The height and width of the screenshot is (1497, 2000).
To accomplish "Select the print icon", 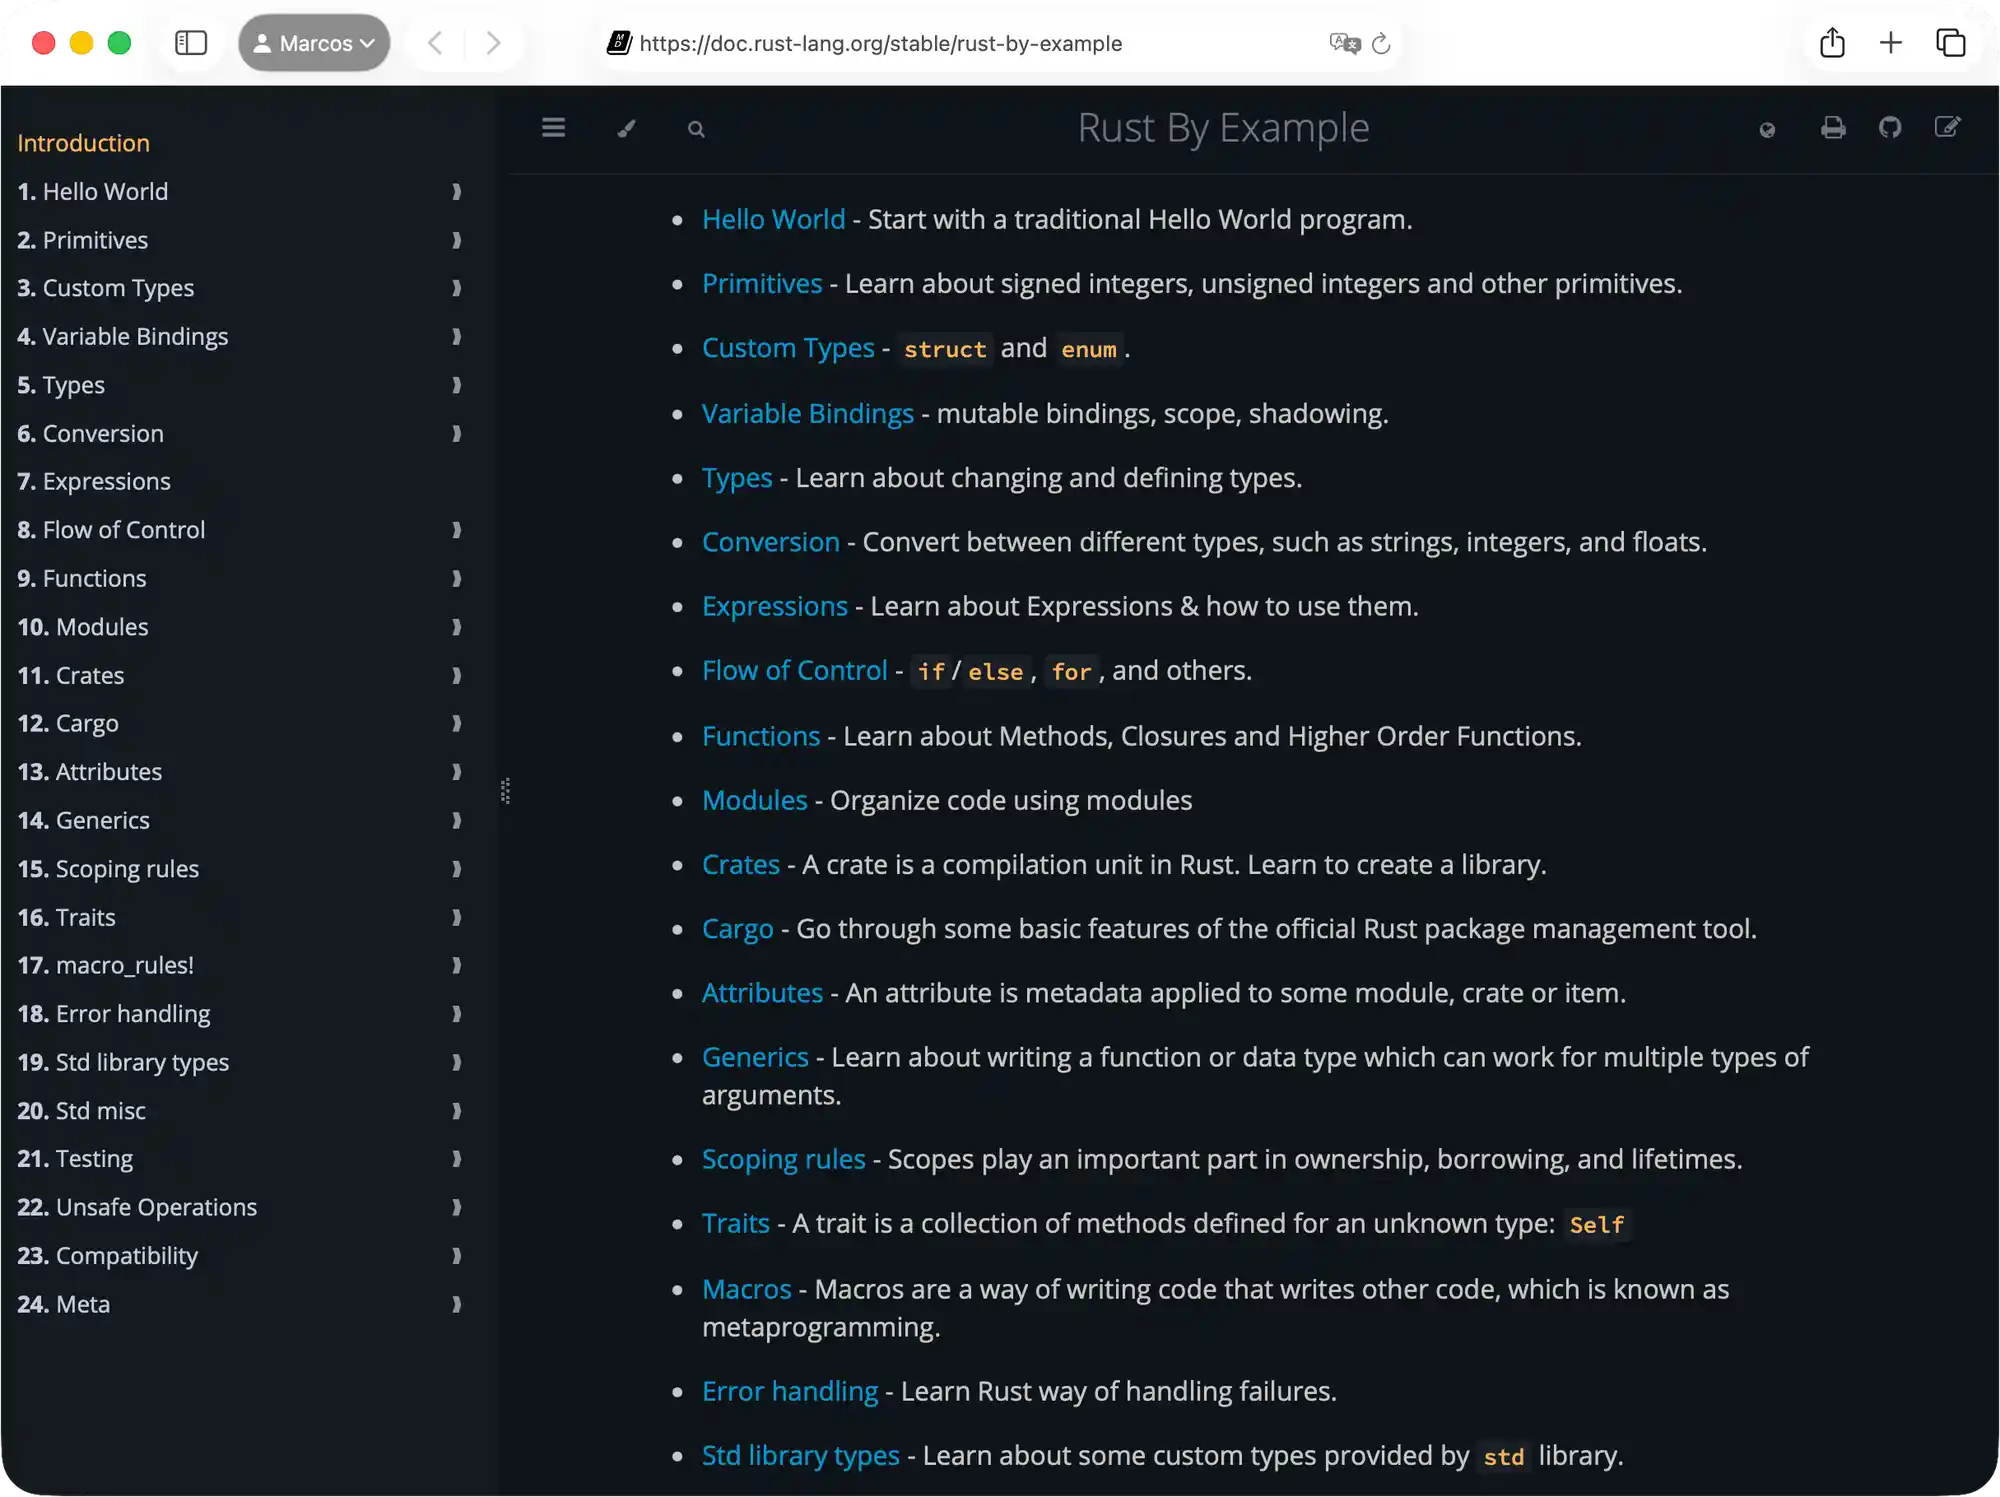I will click(x=1832, y=128).
